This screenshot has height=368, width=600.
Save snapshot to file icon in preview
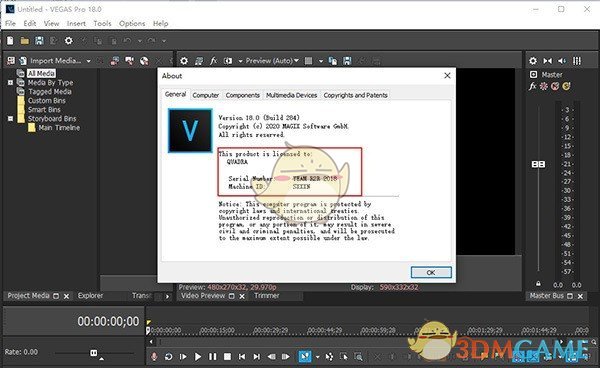(x=347, y=60)
